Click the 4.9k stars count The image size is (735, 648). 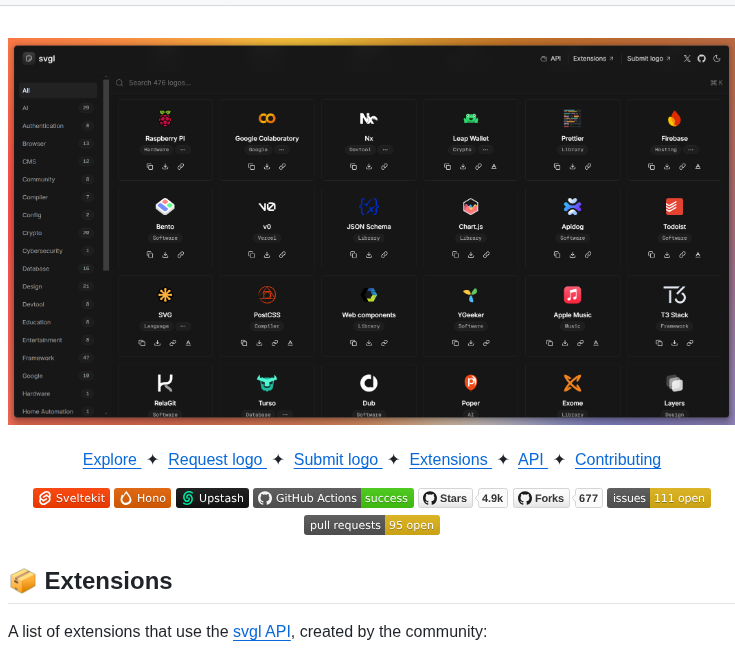pos(492,498)
